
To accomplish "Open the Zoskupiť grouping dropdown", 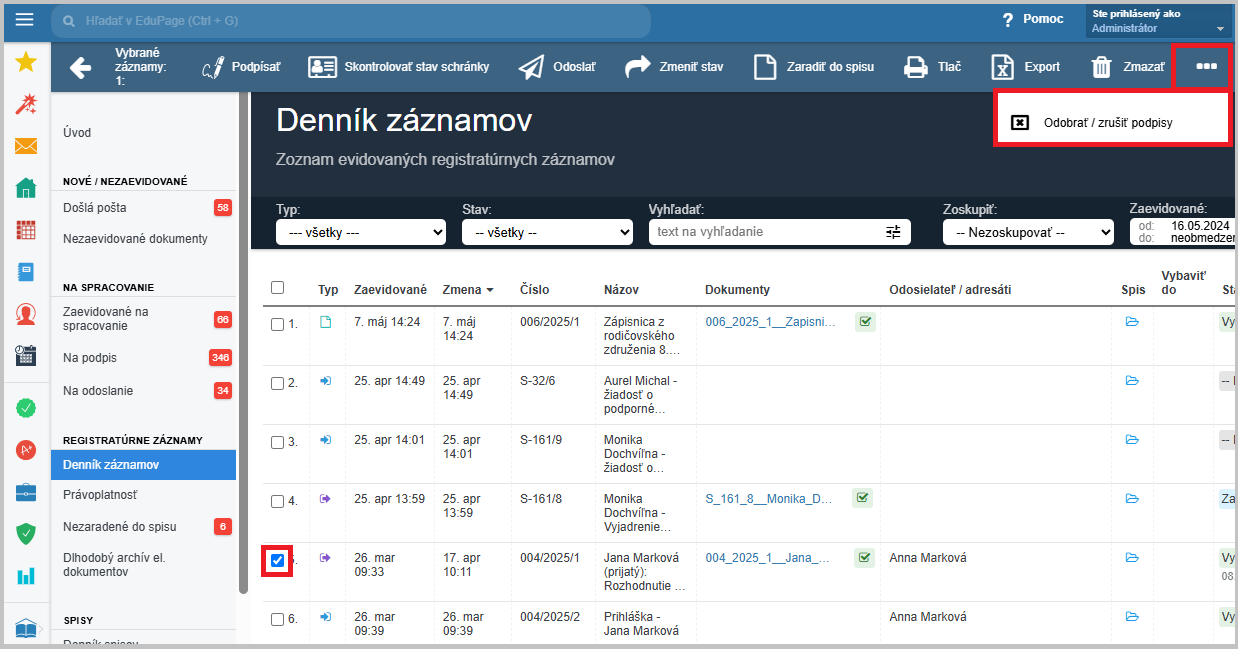I will pyautogui.click(x=1027, y=232).
